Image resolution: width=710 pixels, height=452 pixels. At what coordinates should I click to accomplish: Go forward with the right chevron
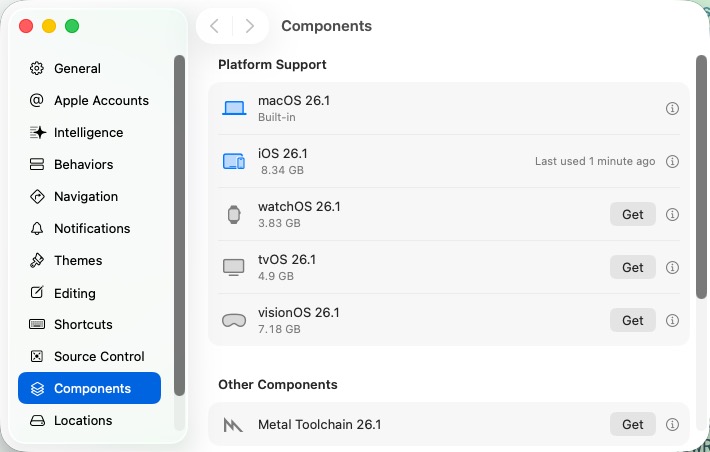pos(249,26)
